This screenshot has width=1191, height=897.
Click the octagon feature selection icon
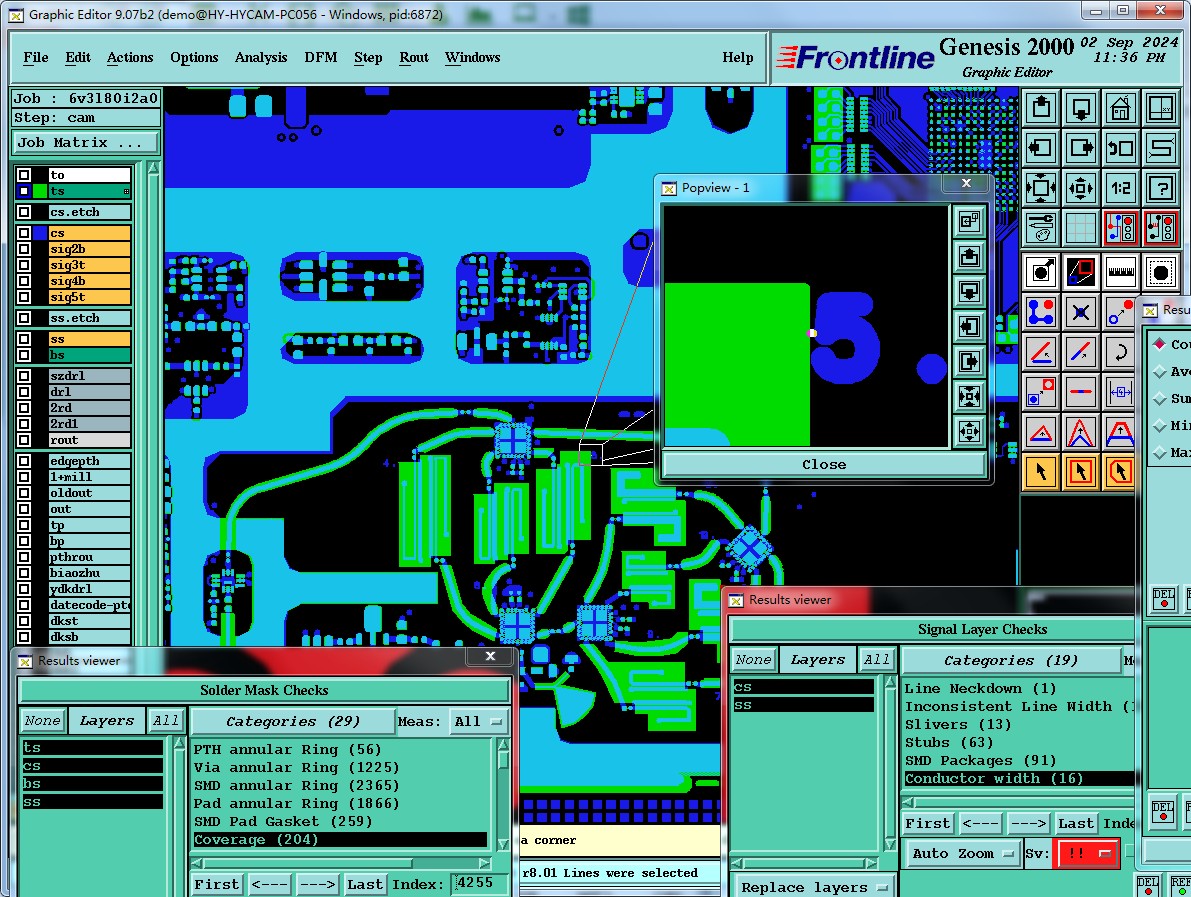[1161, 271]
